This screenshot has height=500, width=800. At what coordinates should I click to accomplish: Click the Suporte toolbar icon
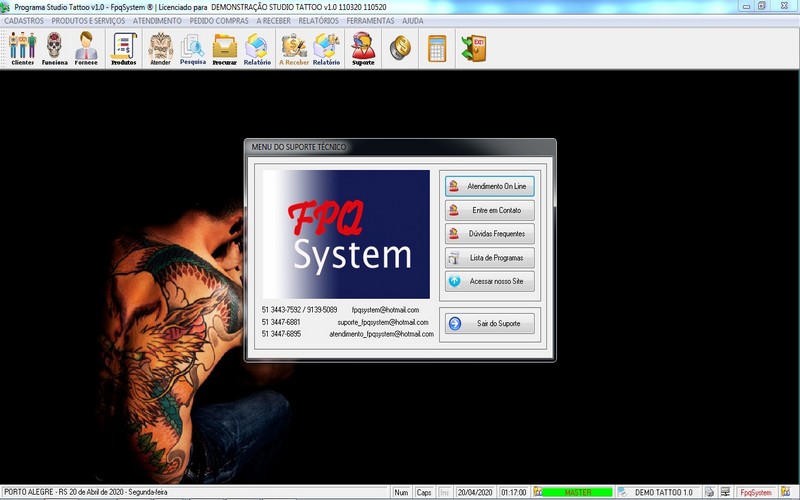coord(363,48)
